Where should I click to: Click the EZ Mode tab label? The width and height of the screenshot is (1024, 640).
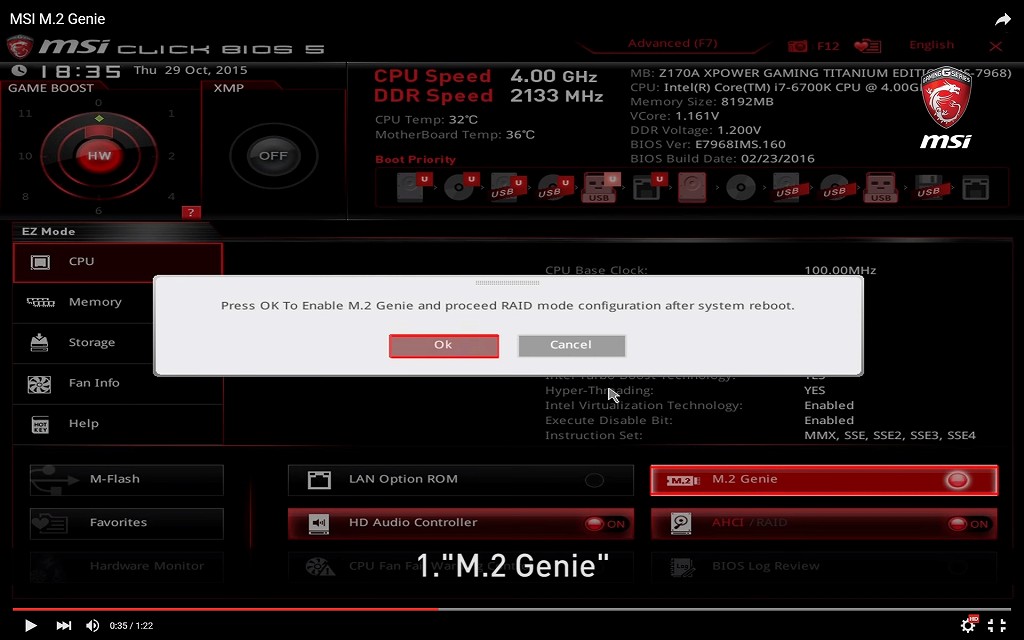tap(48, 231)
